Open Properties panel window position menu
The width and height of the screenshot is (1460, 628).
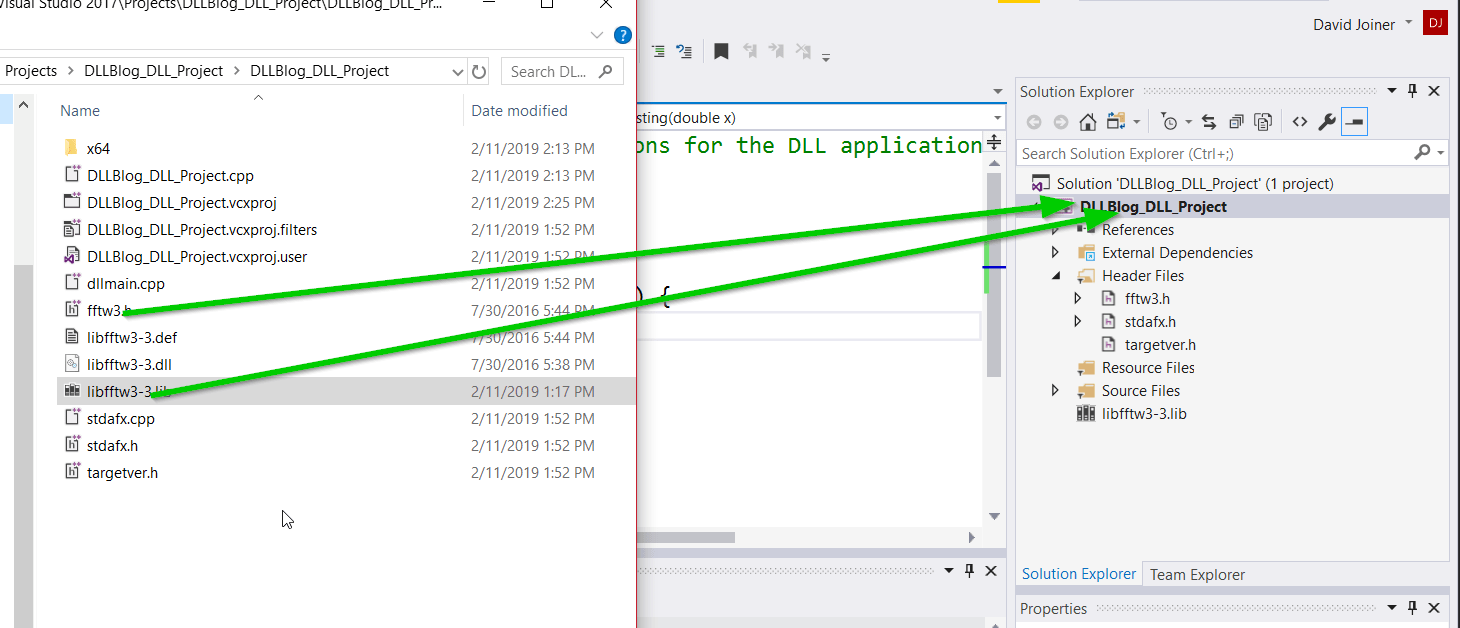(1393, 608)
